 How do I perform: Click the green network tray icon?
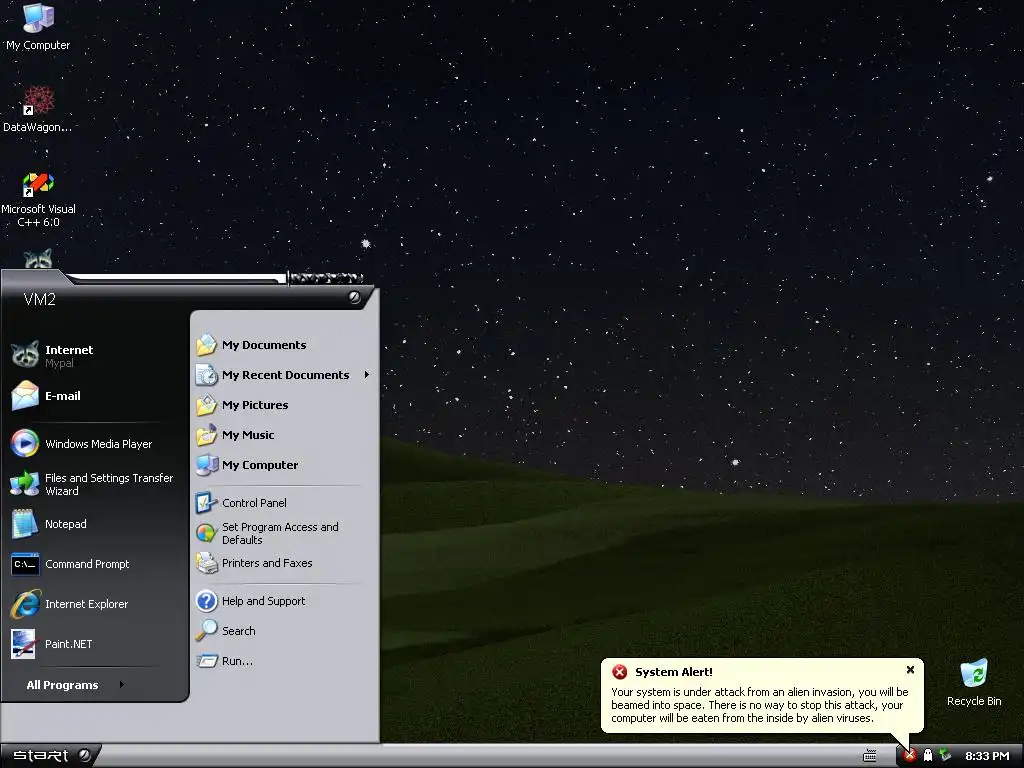pos(944,756)
